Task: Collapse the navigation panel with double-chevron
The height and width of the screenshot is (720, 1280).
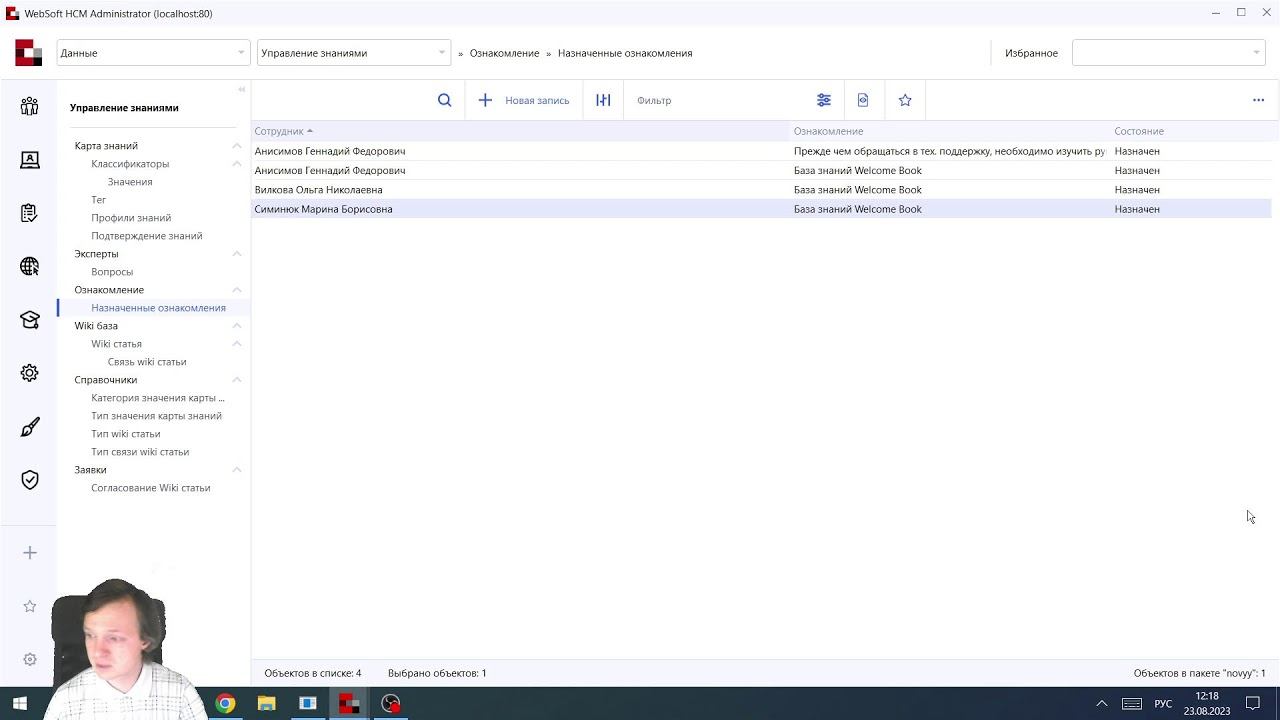Action: tap(241, 89)
